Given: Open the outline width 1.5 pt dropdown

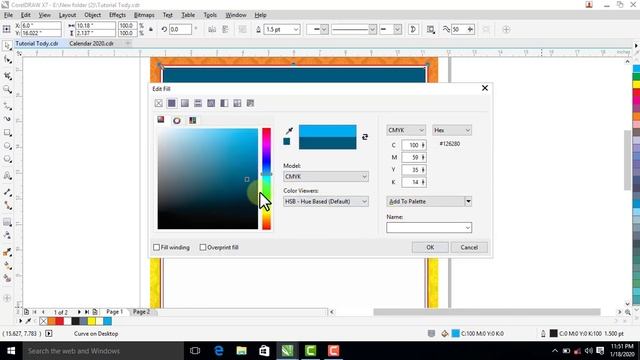Looking at the screenshot, I should [296, 29].
